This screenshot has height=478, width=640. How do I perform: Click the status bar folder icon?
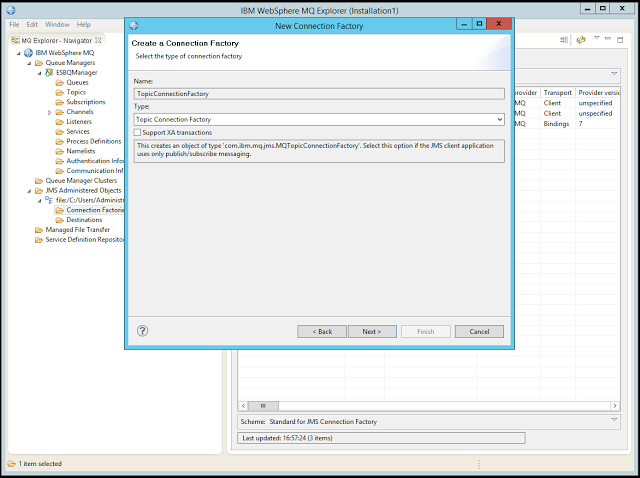coord(11,463)
